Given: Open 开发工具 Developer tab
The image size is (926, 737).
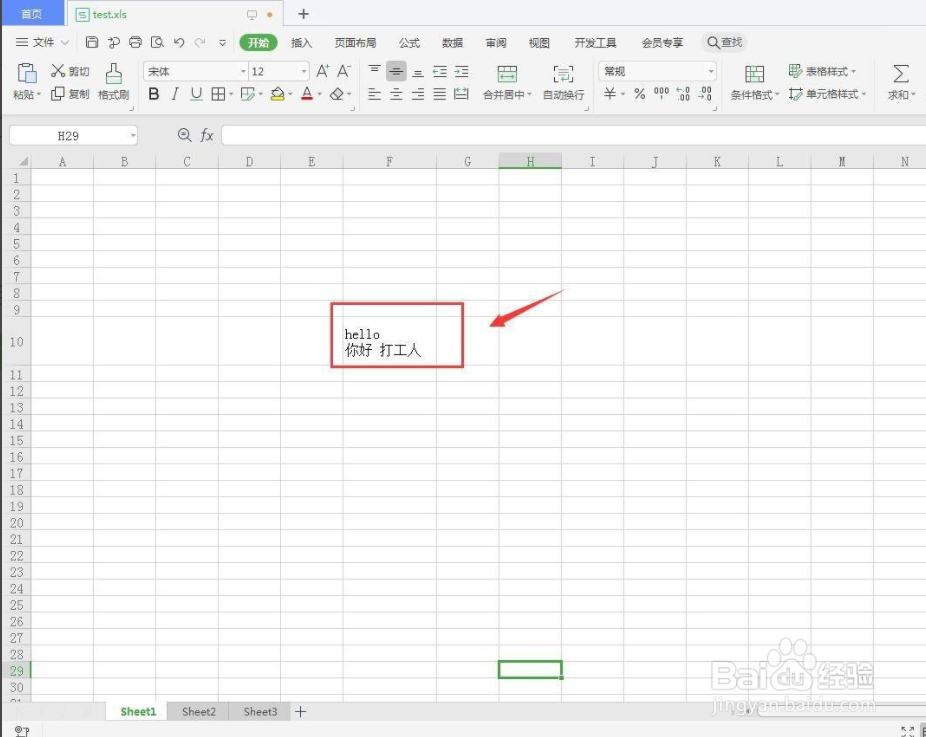Looking at the screenshot, I should pos(595,43).
